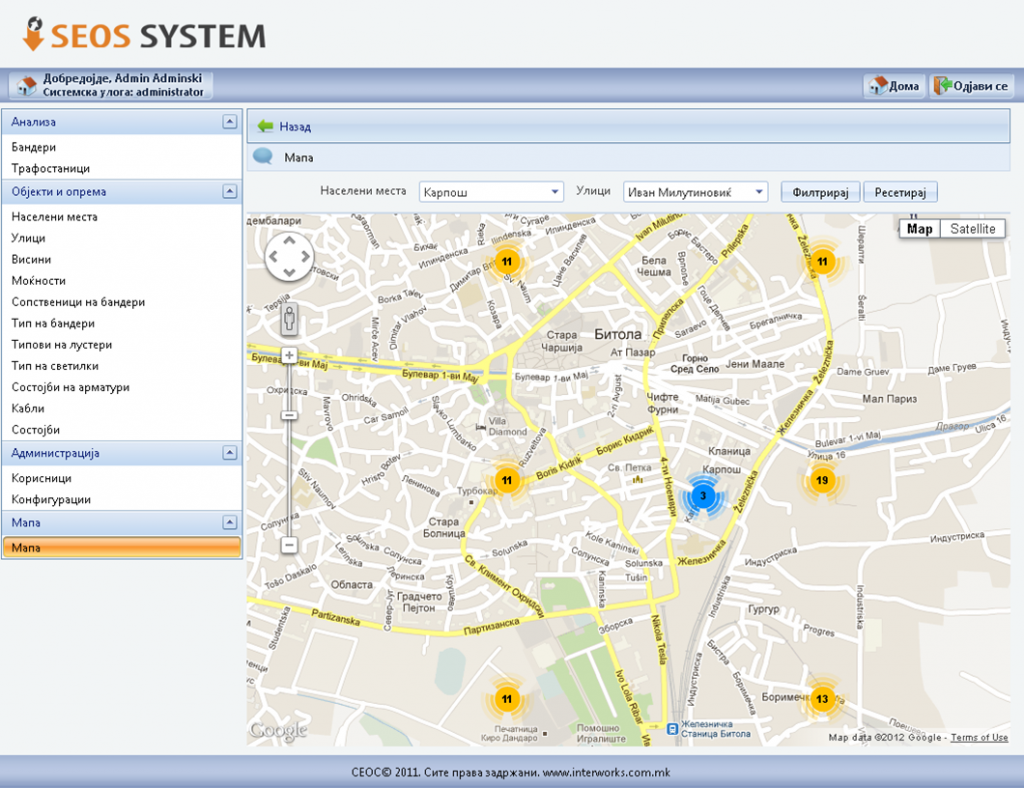Screen dimensions: 1024x788
Task: Open the cluster marker labeled 13
Action: click(822, 699)
